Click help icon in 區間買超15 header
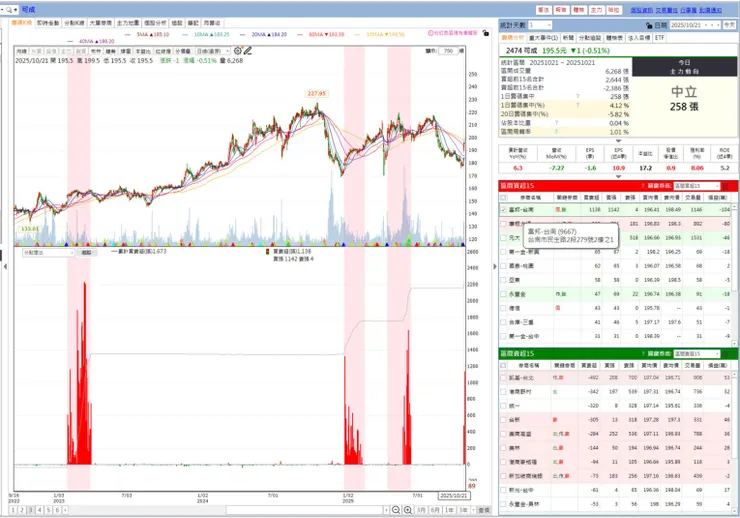 click(x=643, y=186)
